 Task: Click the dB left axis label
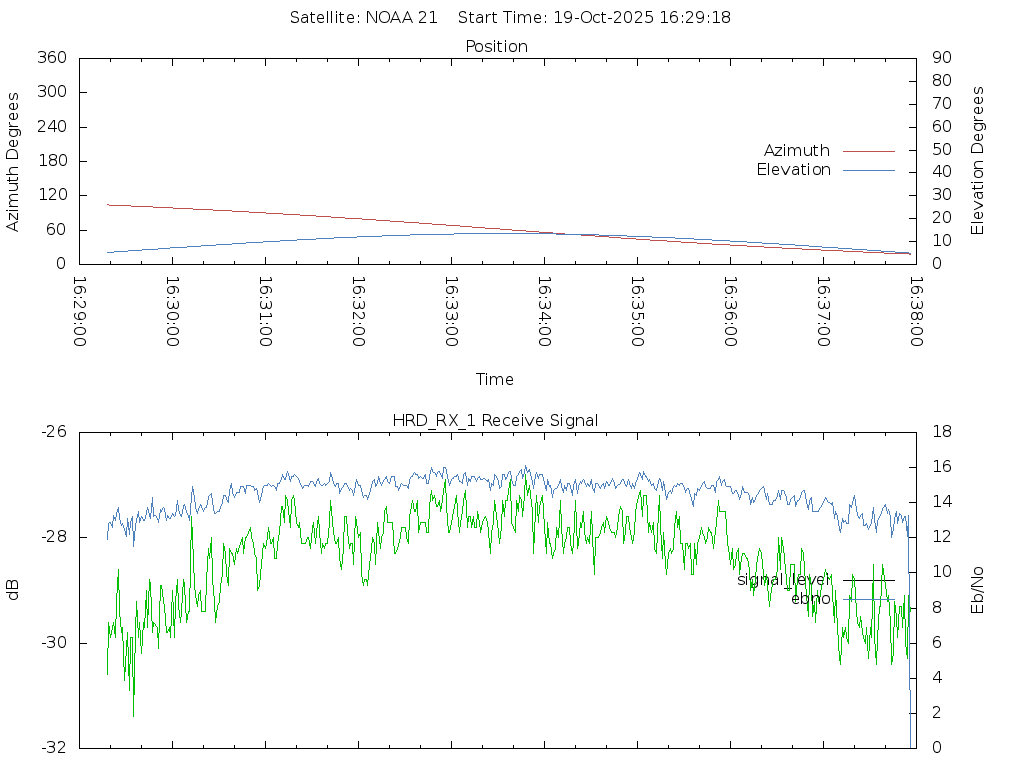14,590
